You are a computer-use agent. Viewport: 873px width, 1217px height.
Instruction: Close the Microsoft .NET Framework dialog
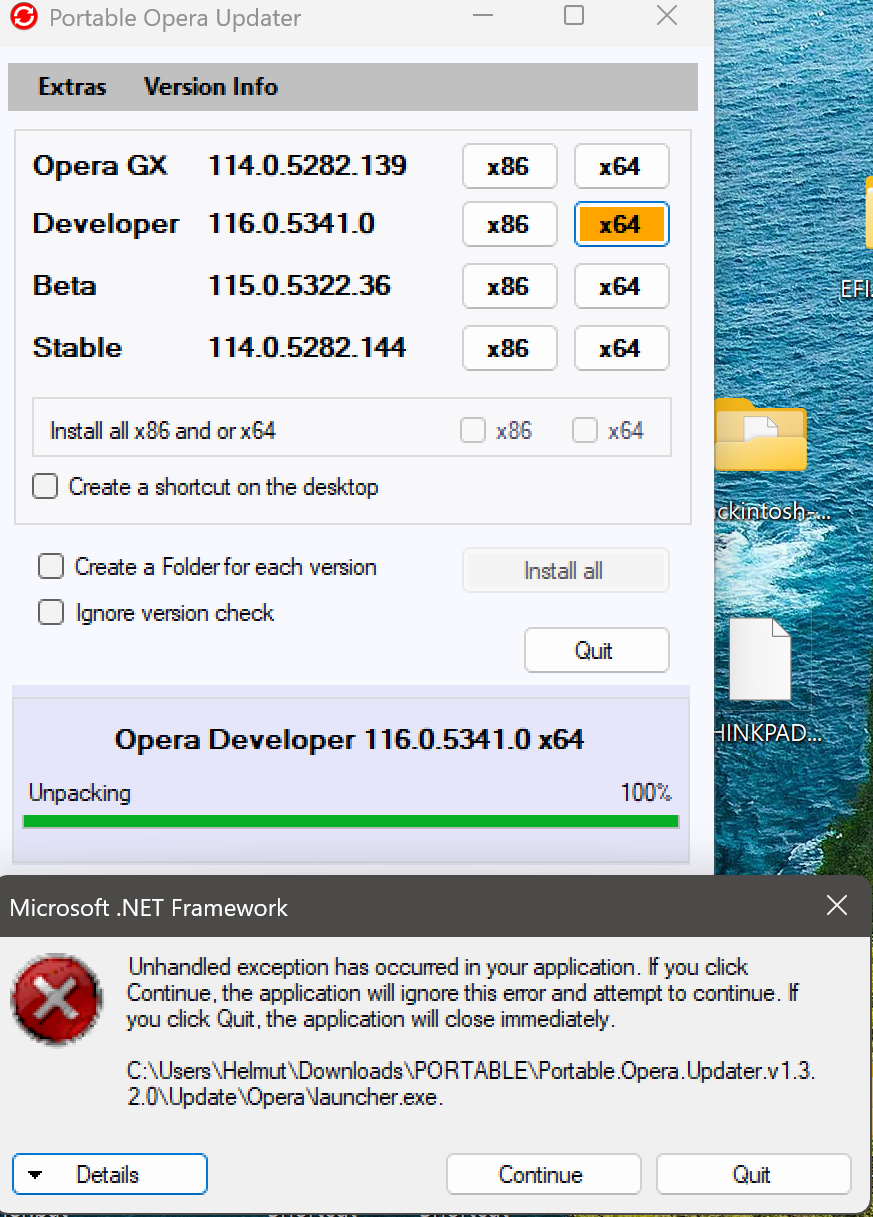click(x=837, y=907)
